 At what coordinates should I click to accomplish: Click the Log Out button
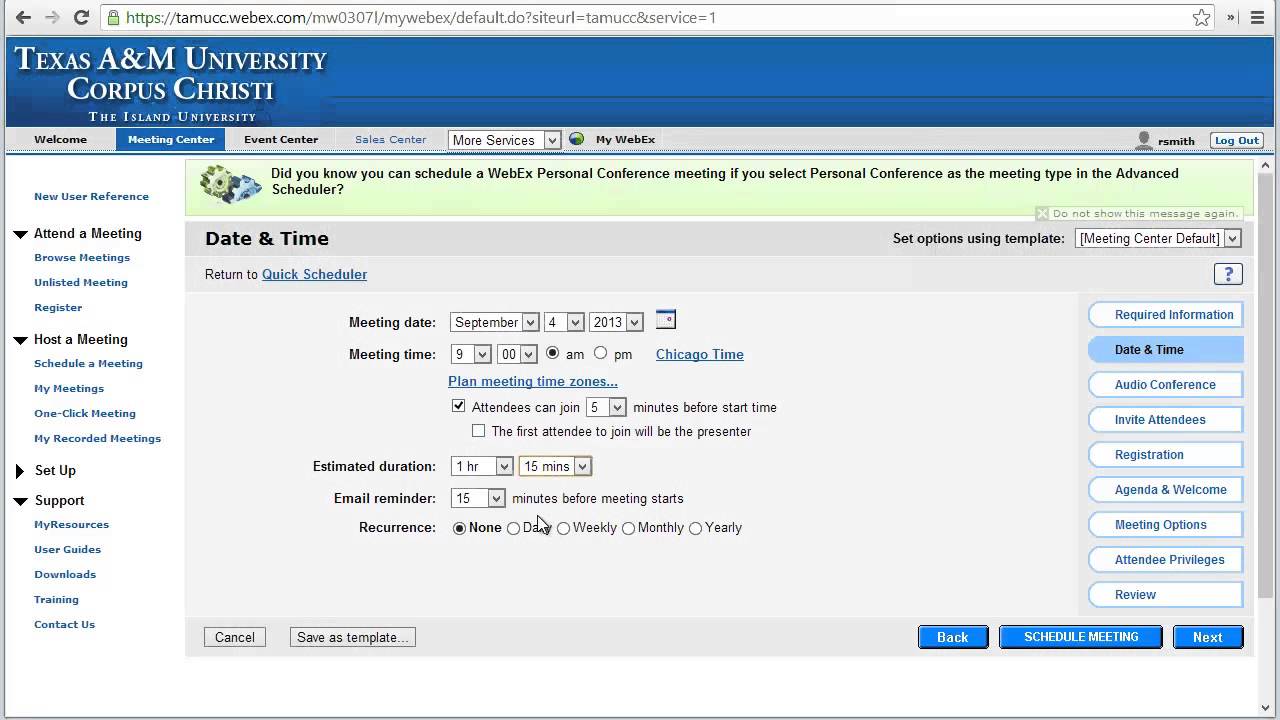tap(1236, 140)
